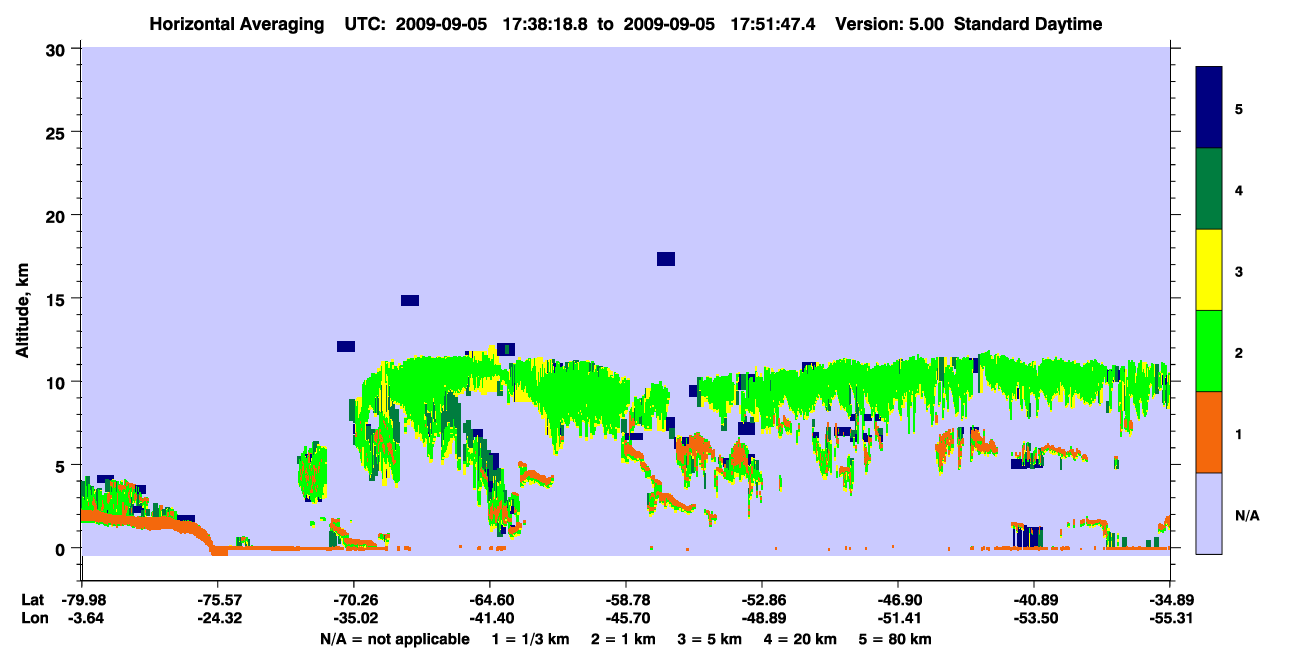
Task: Click the longitude value -45.70
Action: (x=625, y=619)
